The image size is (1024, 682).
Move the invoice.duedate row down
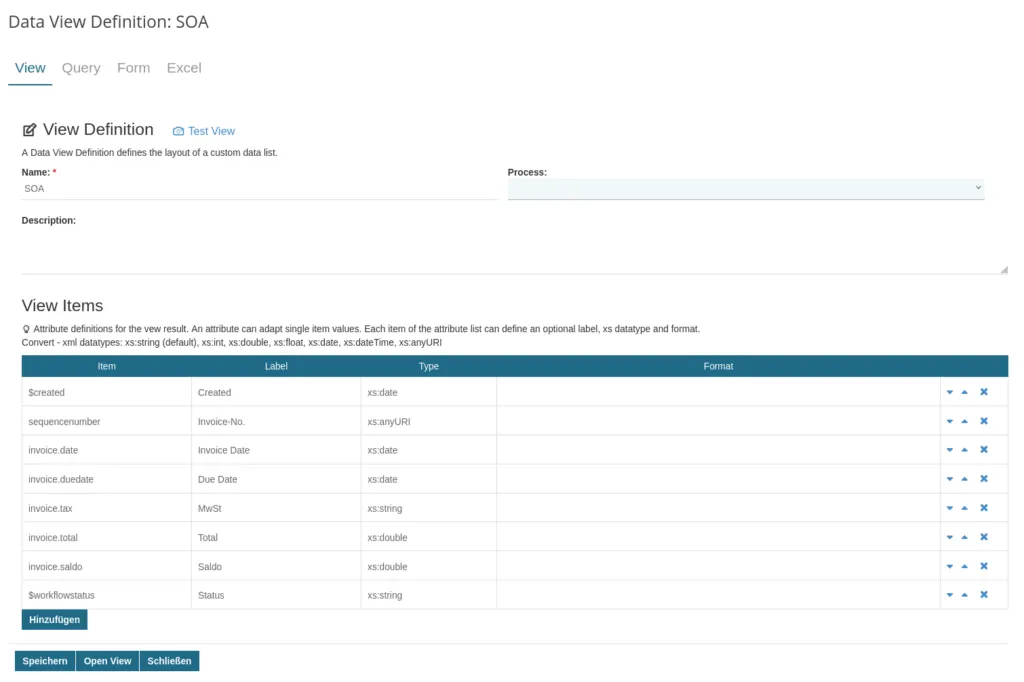949,479
